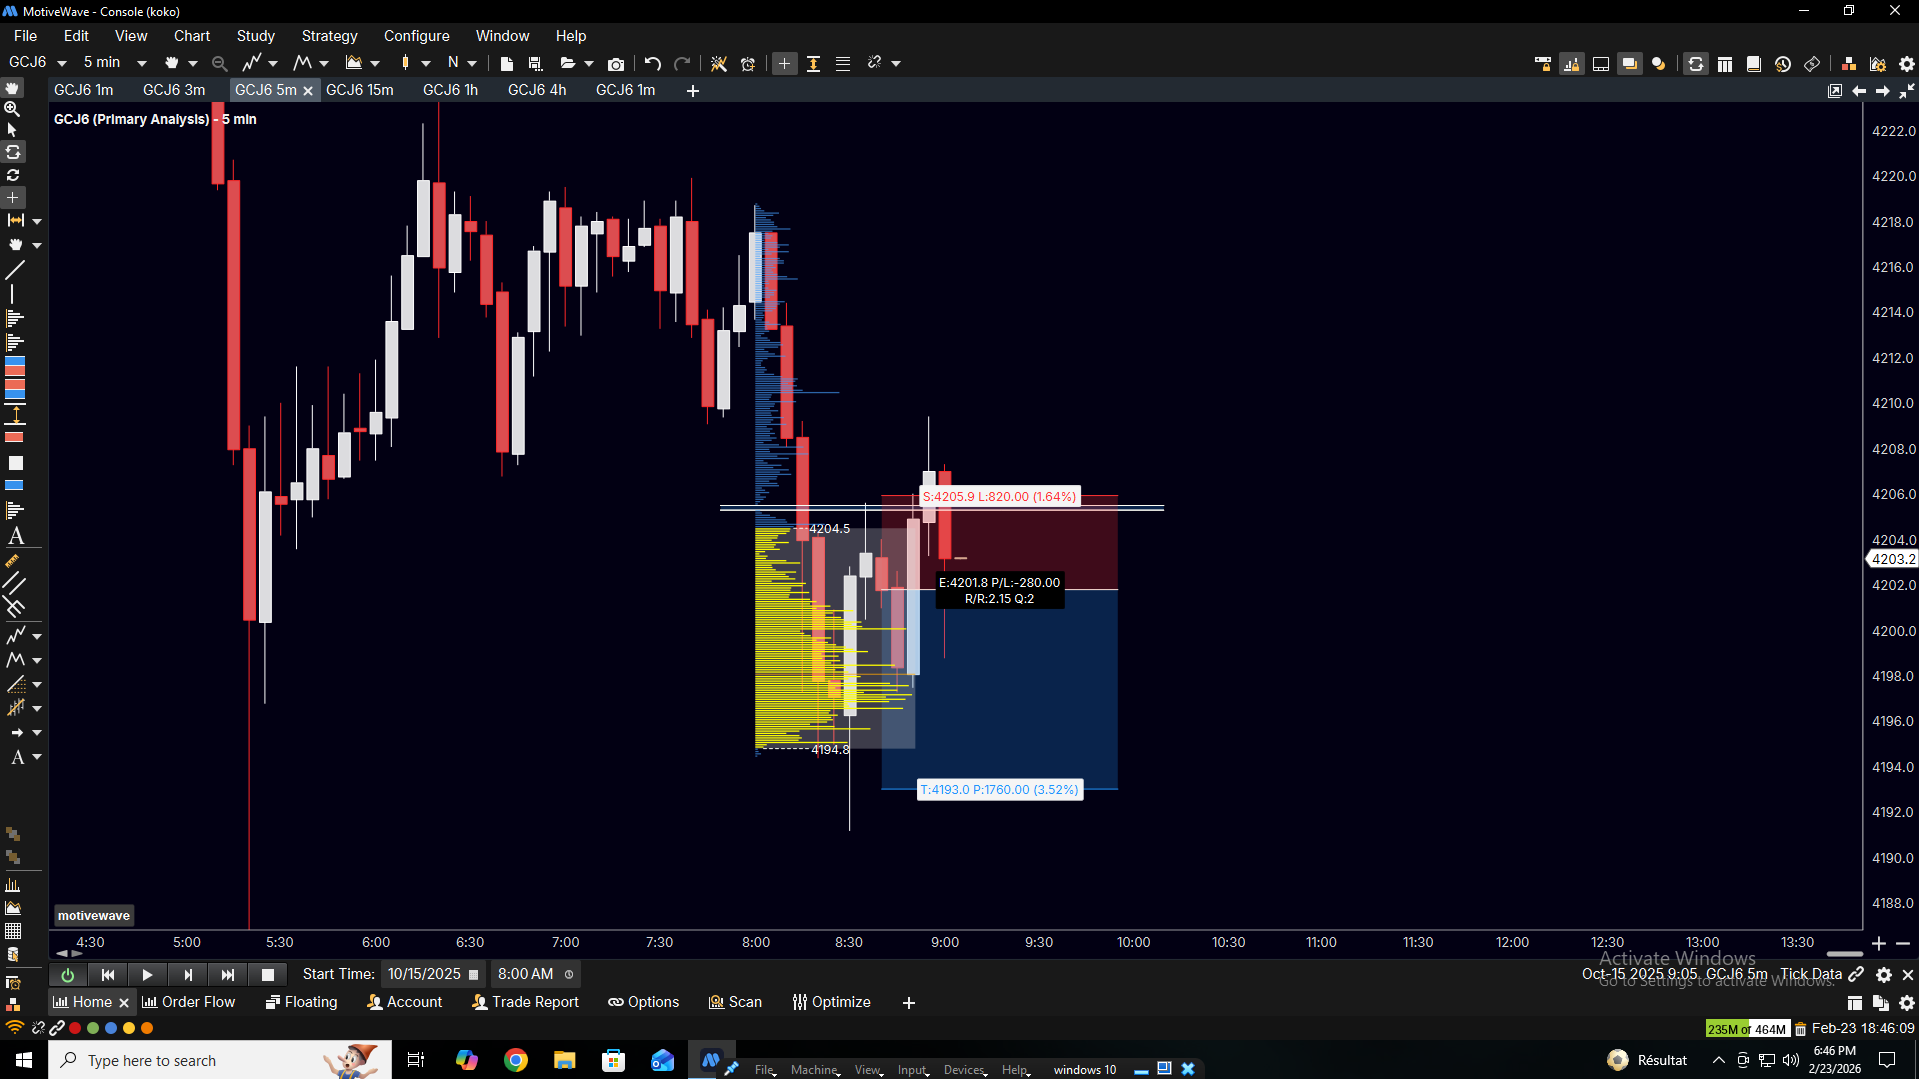The height and width of the screenshot is (1079, 1919).
Task: Toggle the auto-refresh sync icon
Action: (1696, 63)
